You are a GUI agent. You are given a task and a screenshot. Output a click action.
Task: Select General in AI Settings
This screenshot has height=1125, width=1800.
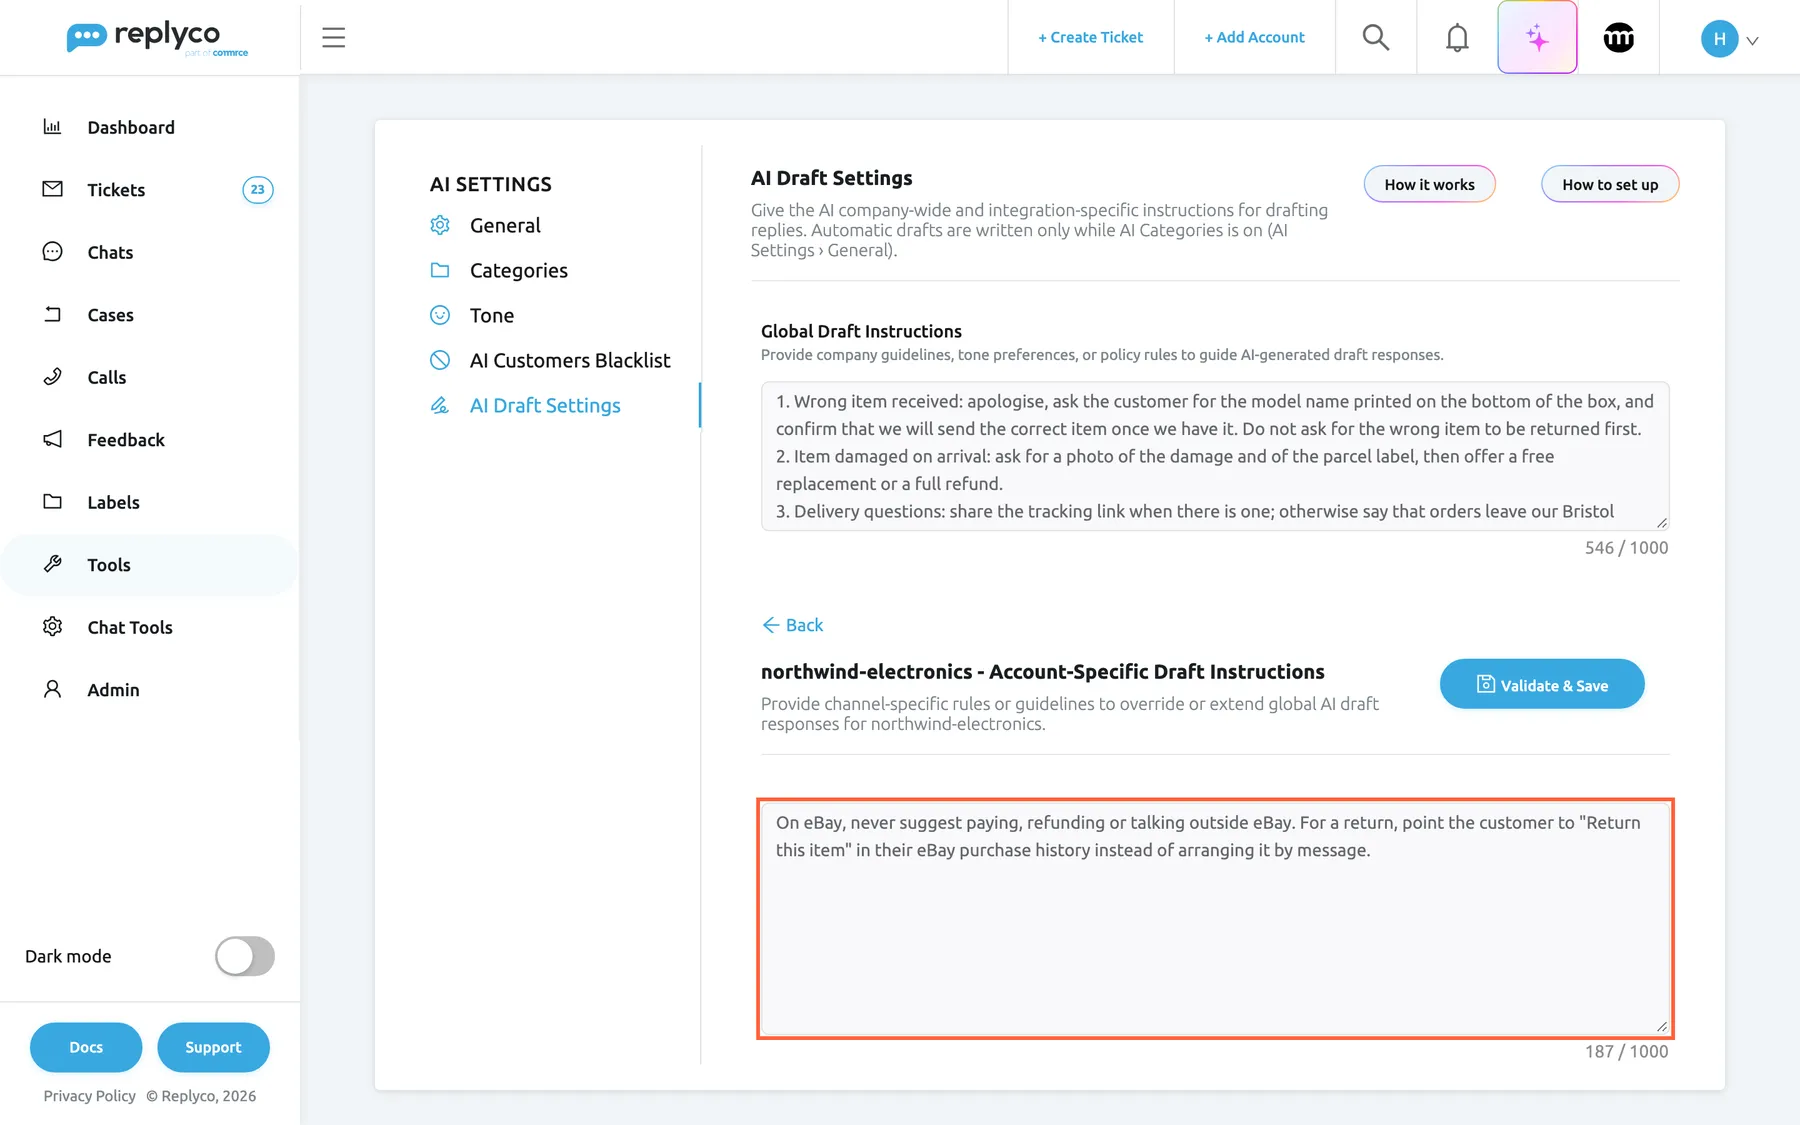(x=505, y=226)
